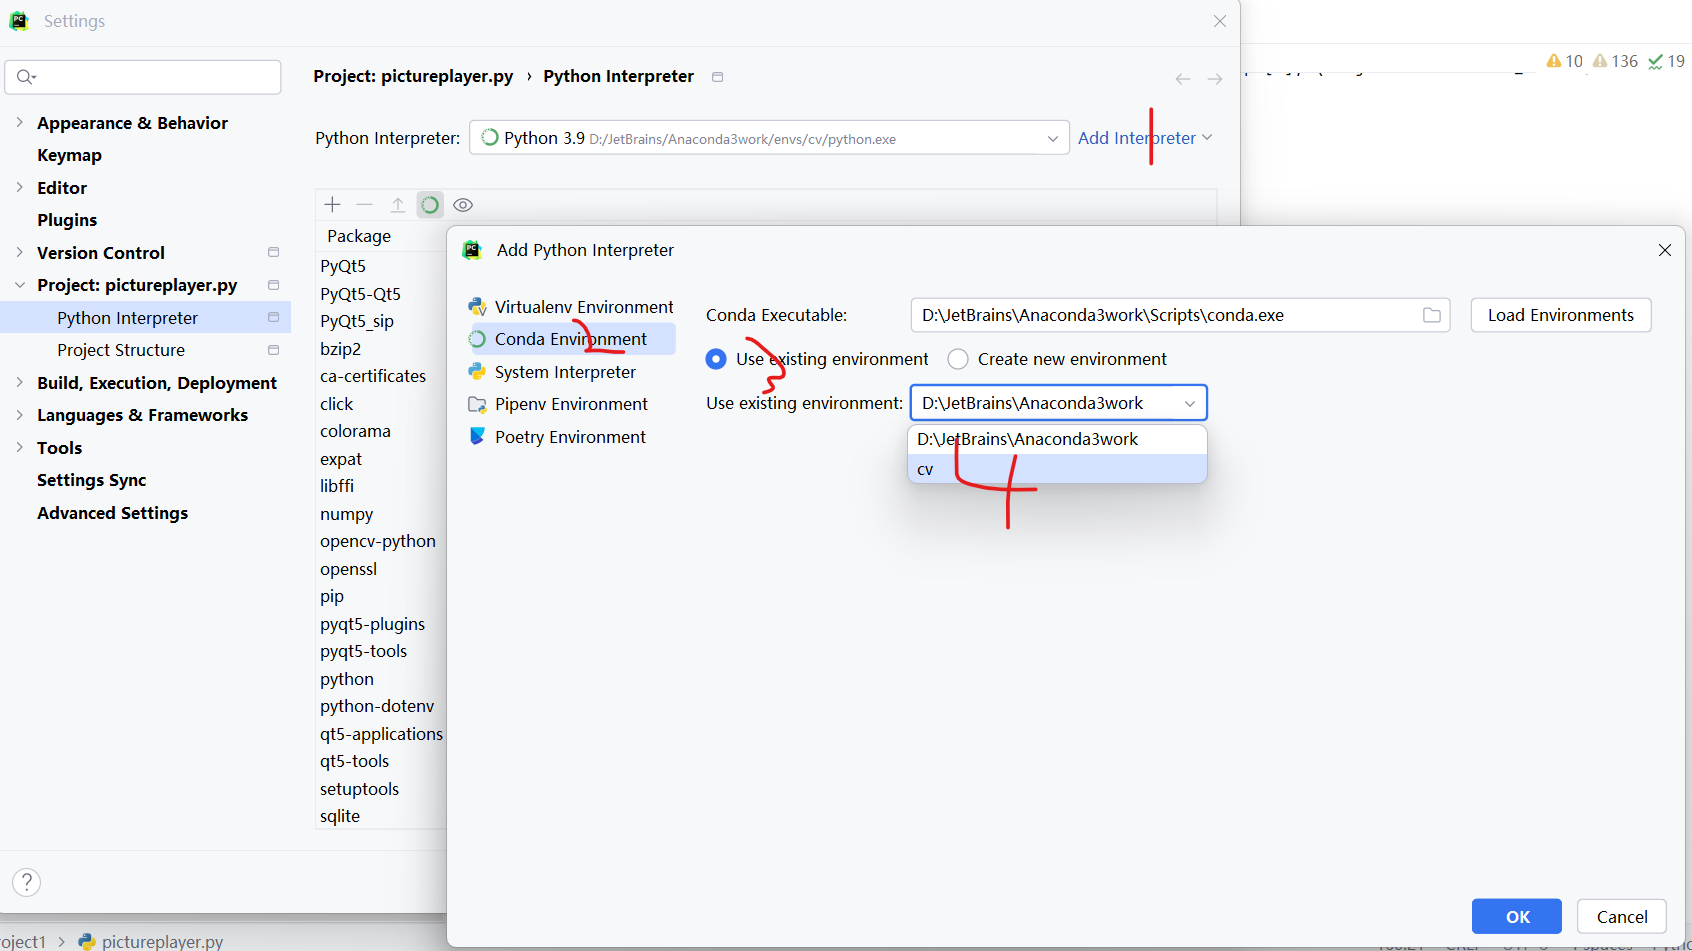Click the weak warning icon showing 136
This screenshot has width=1692, height=951.
(1600, 61)
